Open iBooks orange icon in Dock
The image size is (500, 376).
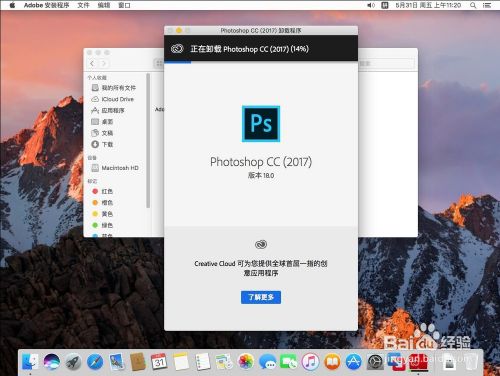click(332, 362)
